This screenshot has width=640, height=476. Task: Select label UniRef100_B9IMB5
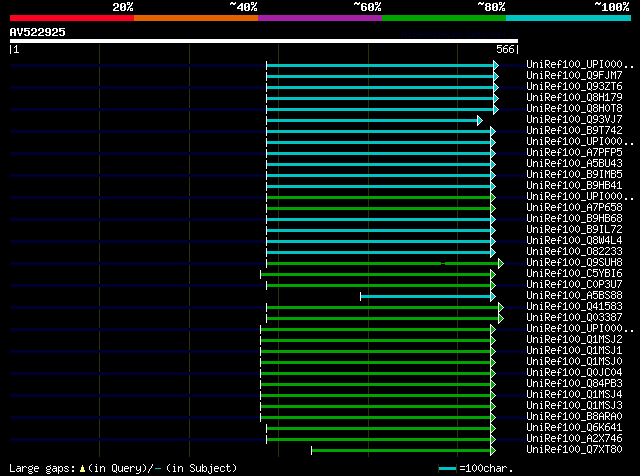(x=574, y=175)
